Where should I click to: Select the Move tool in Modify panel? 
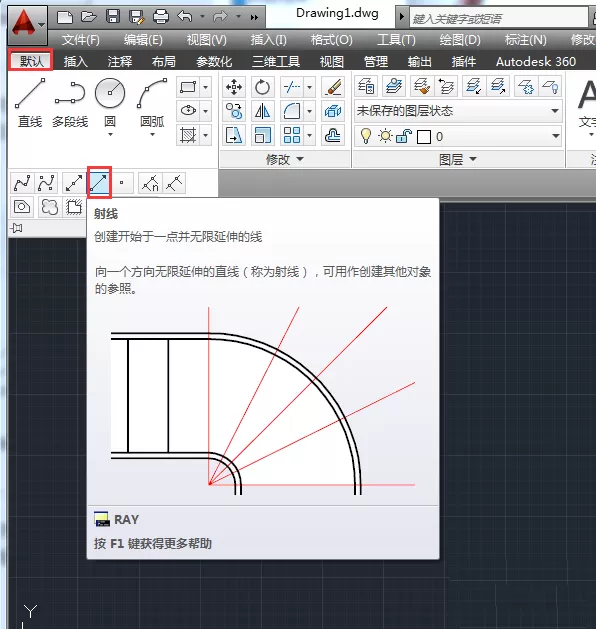point(234,87)
